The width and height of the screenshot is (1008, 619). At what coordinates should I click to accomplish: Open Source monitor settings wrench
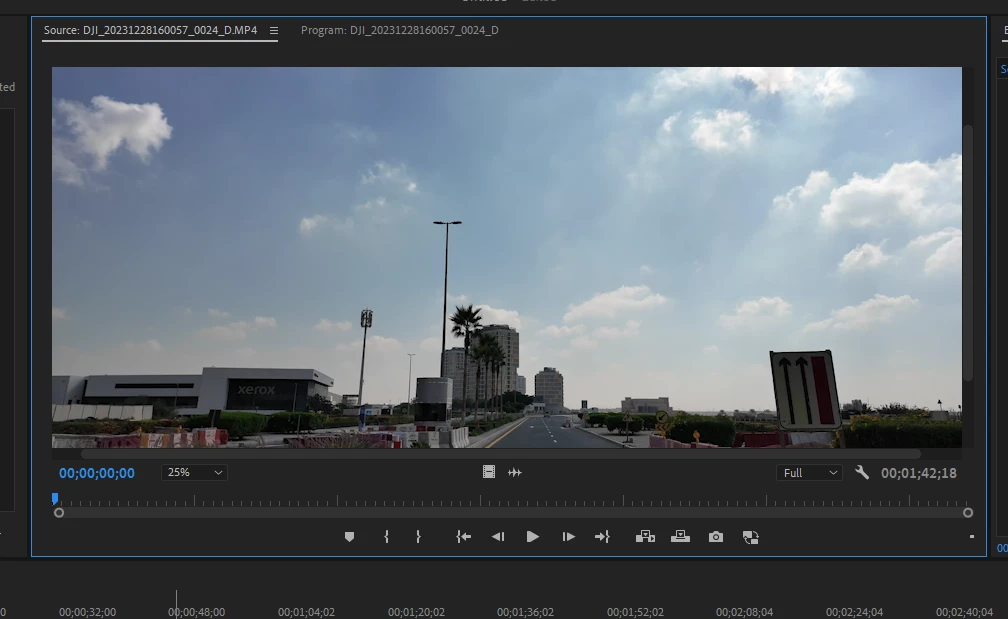[x=862, y=472]
